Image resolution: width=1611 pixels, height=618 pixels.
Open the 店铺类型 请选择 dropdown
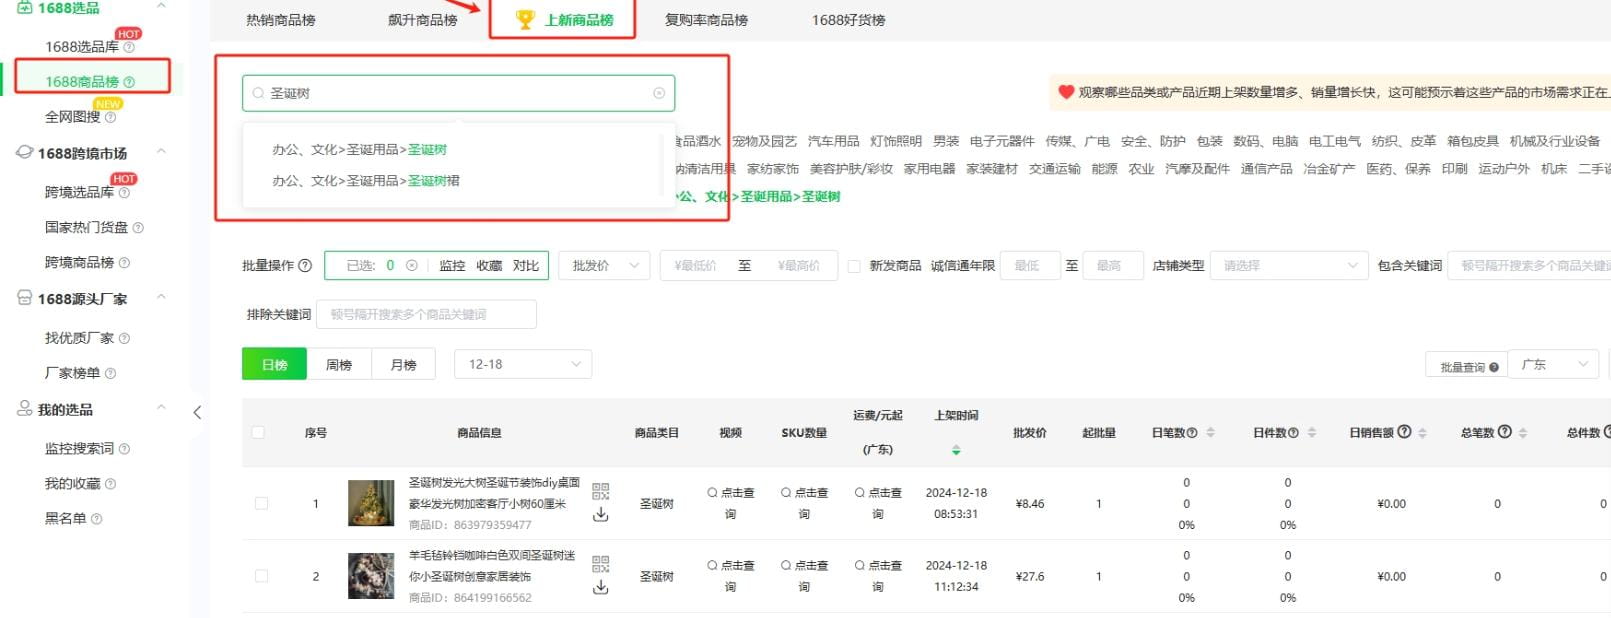click(1289, 266)
